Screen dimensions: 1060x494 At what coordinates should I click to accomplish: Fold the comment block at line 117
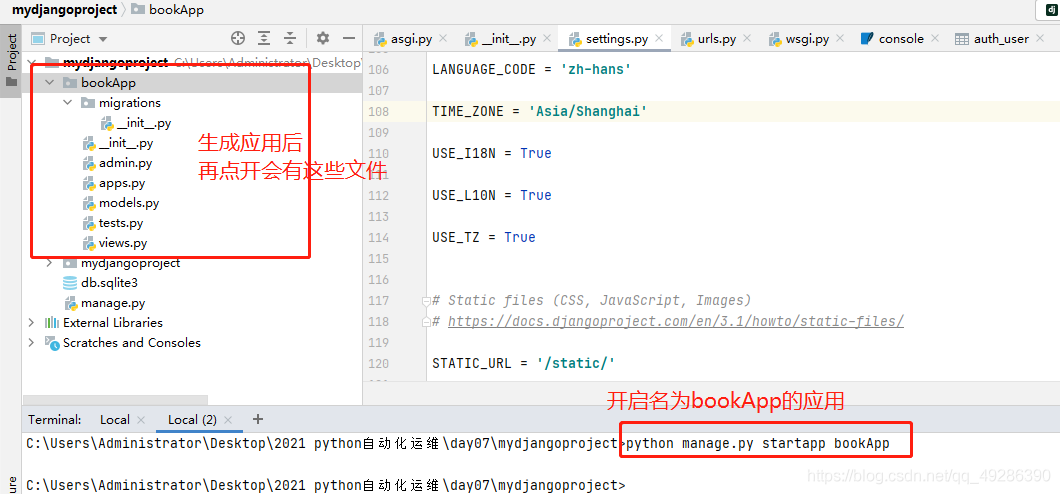click(x=426, y=301)
